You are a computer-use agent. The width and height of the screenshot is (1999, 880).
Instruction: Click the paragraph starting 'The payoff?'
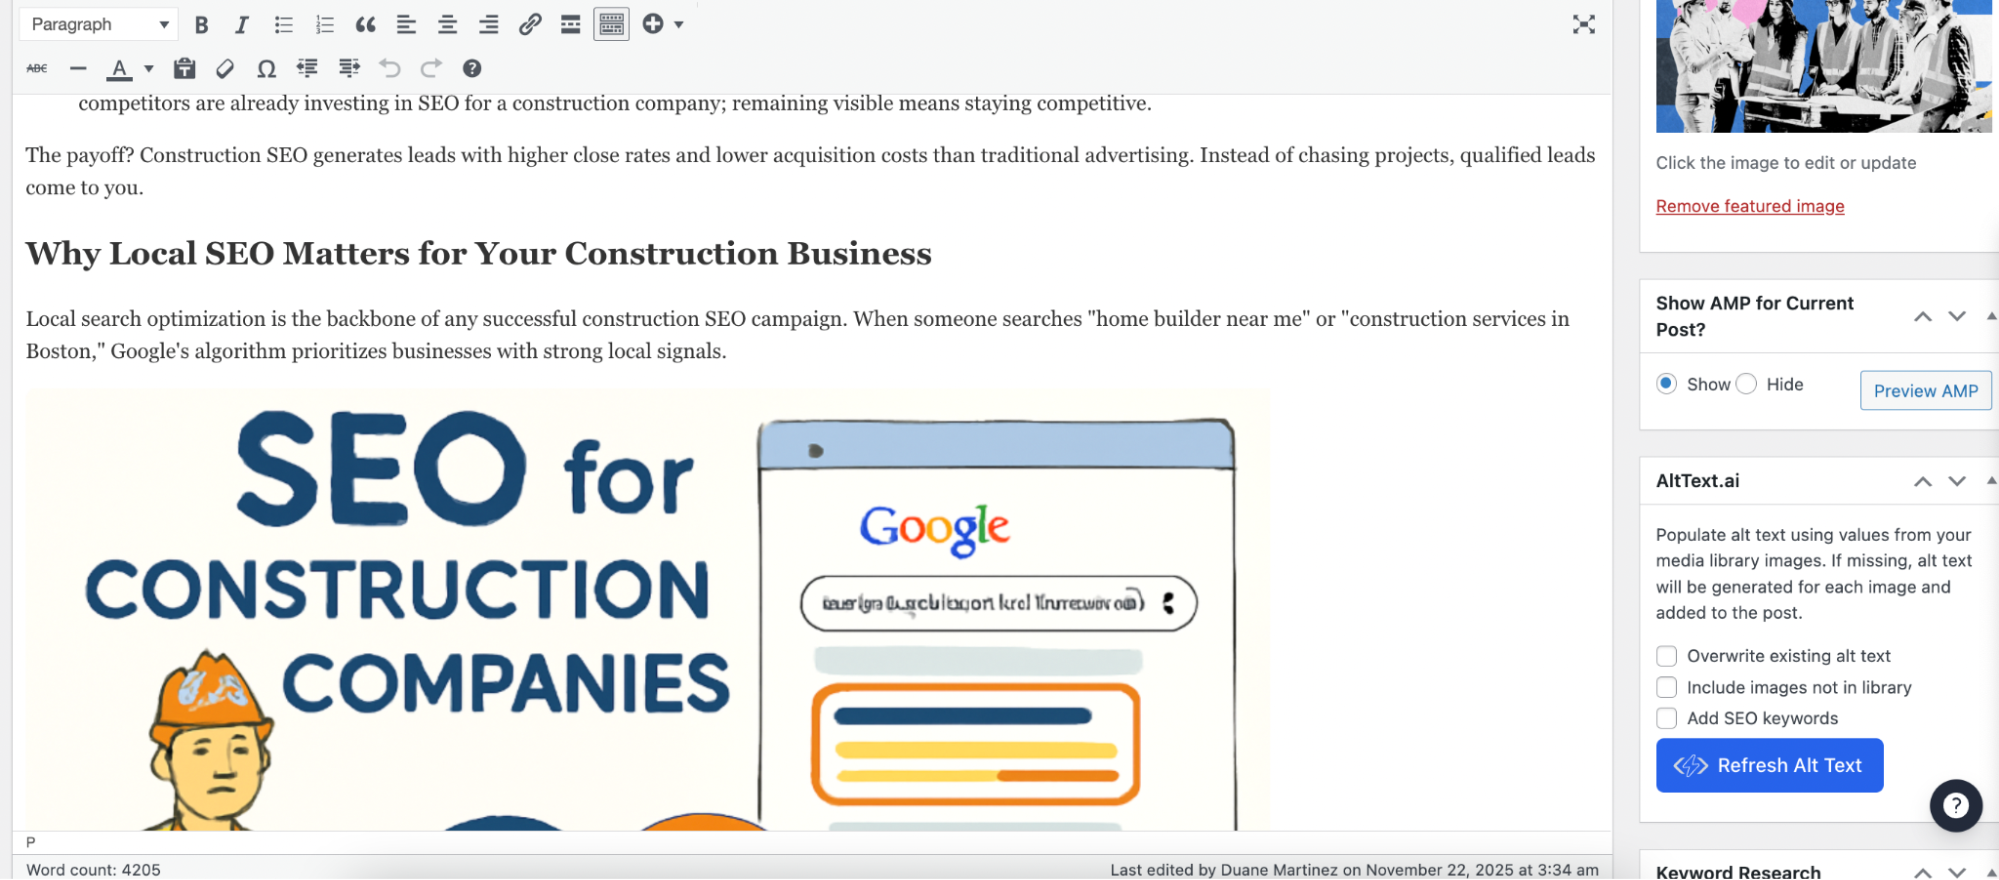(810, 171)
